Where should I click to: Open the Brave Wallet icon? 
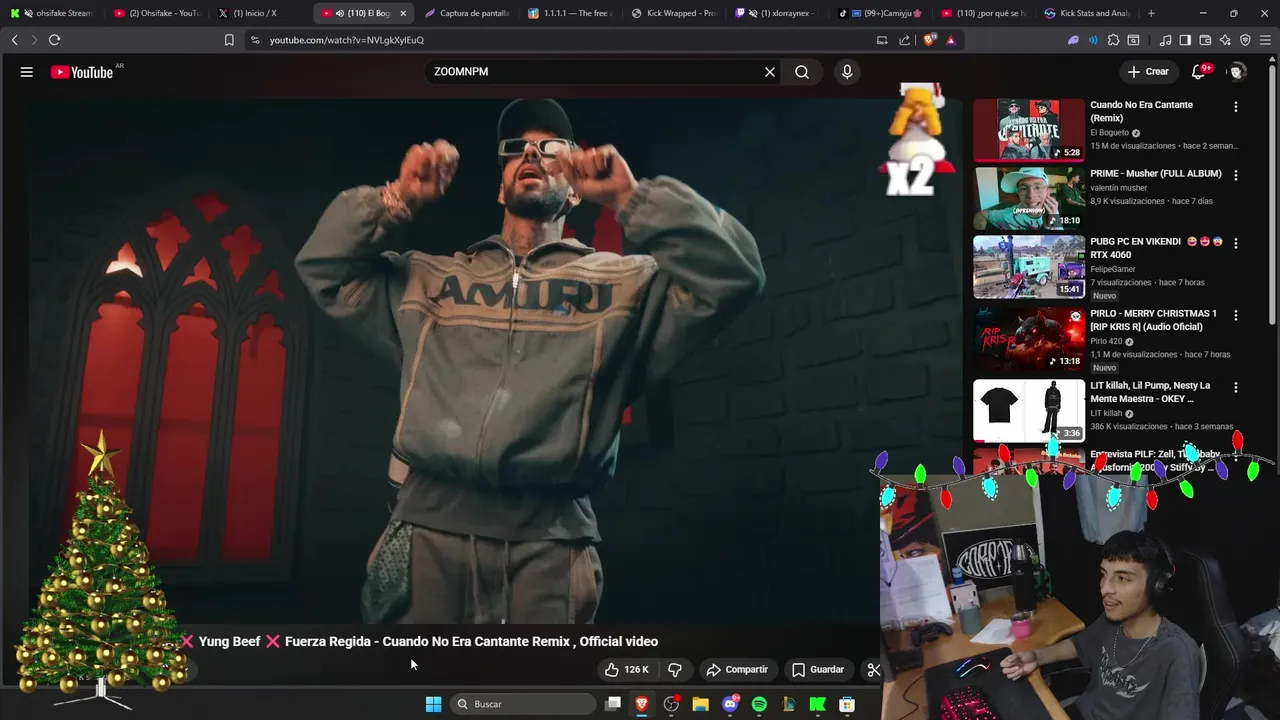pyautogui.click(x=1205, y=40)
